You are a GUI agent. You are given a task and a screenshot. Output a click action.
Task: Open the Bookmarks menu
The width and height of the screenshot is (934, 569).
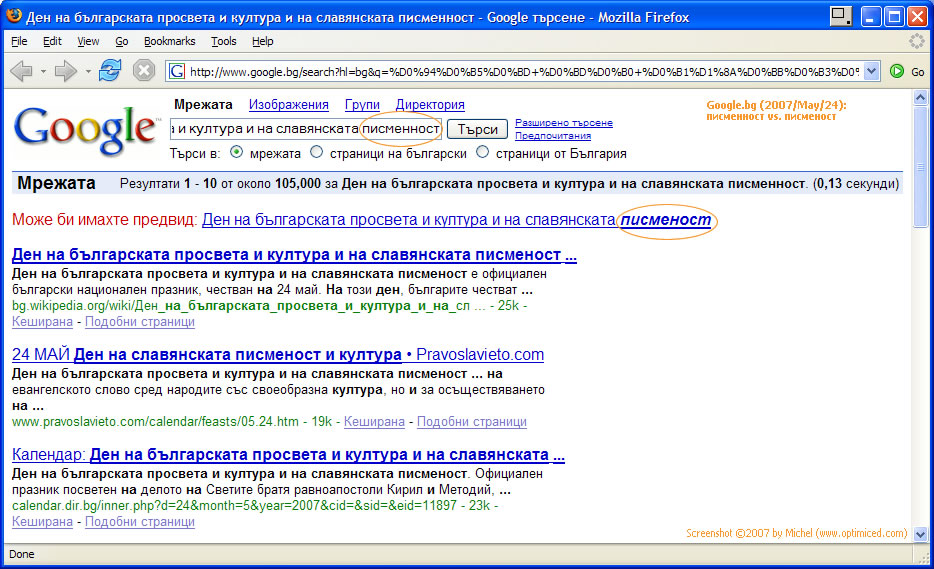(170, 41)
